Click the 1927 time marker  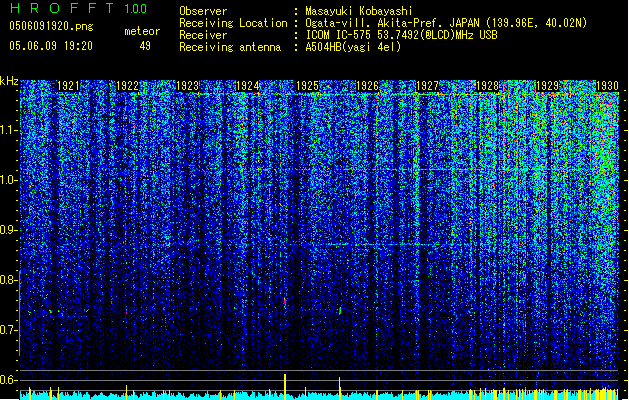tap(428, 86)
